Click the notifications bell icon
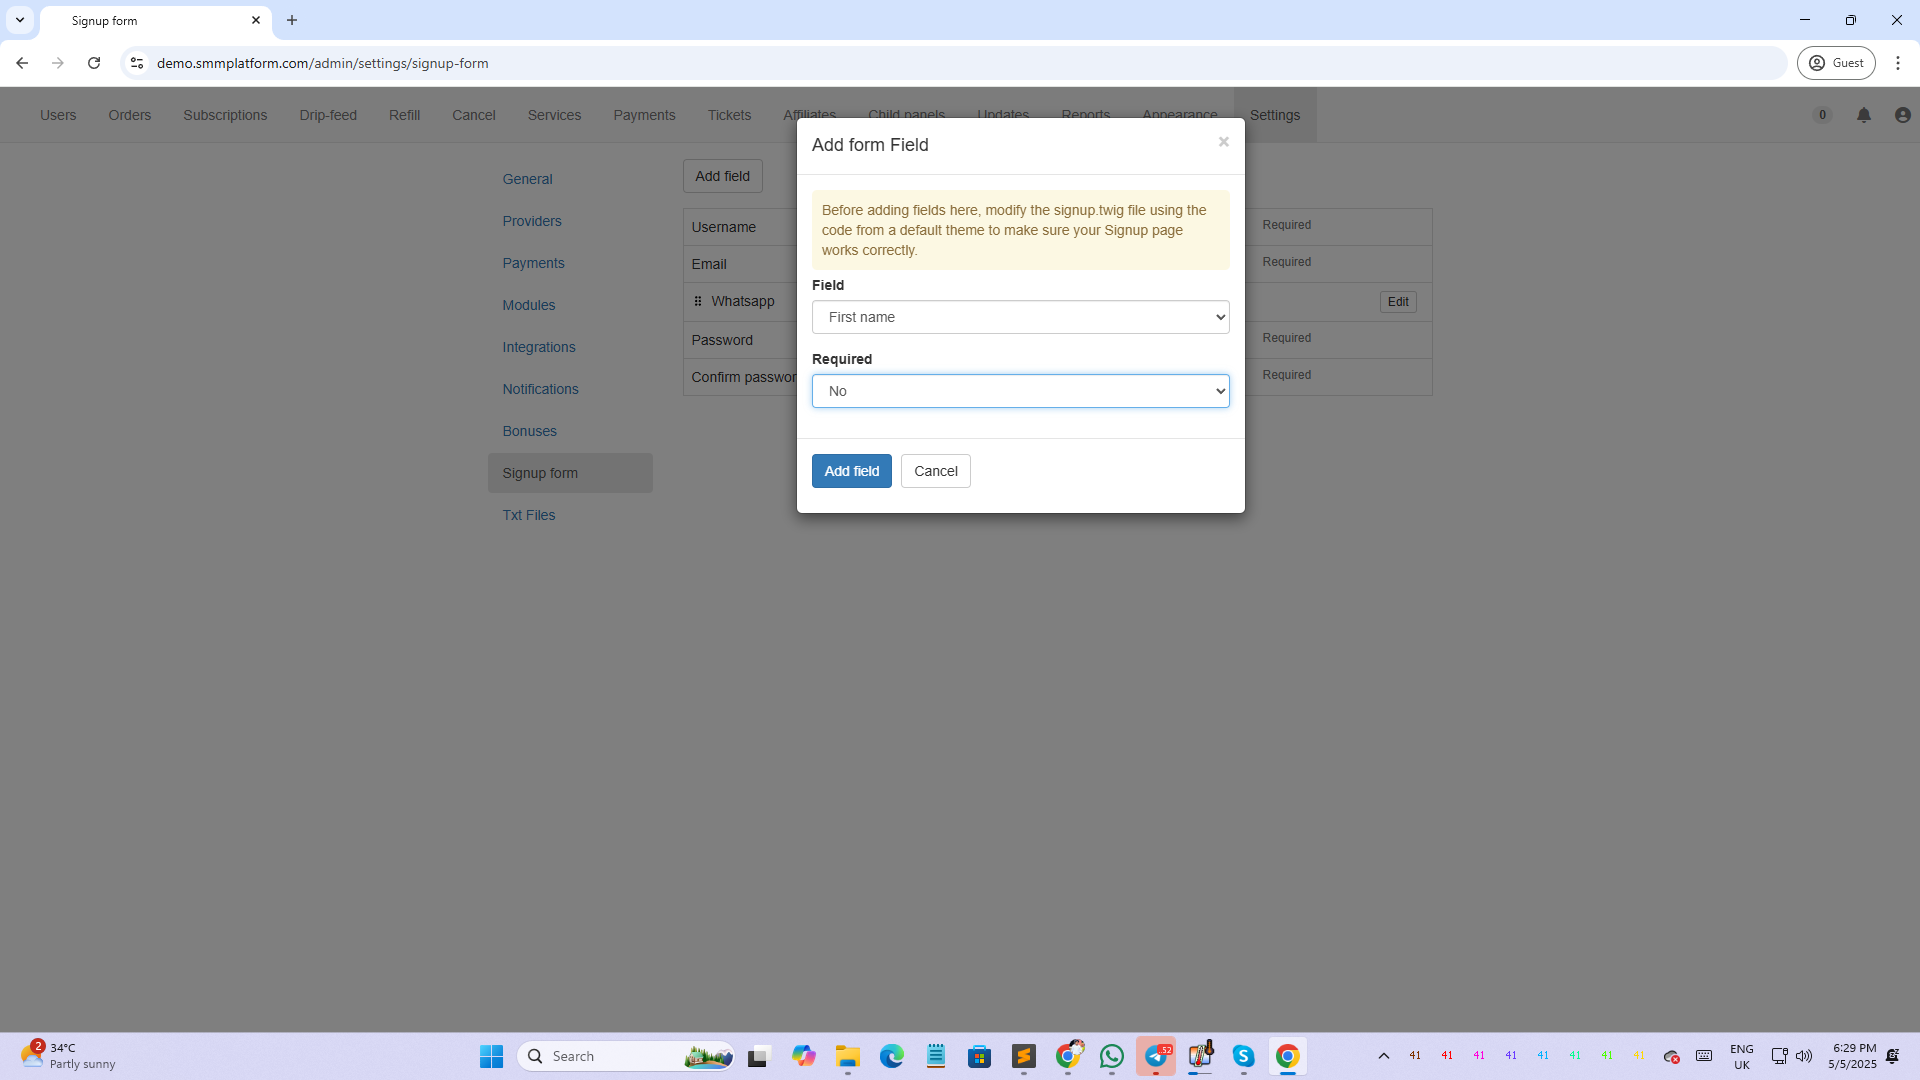This screenshot has height=1080, width=1920. tap(1863, 115)
